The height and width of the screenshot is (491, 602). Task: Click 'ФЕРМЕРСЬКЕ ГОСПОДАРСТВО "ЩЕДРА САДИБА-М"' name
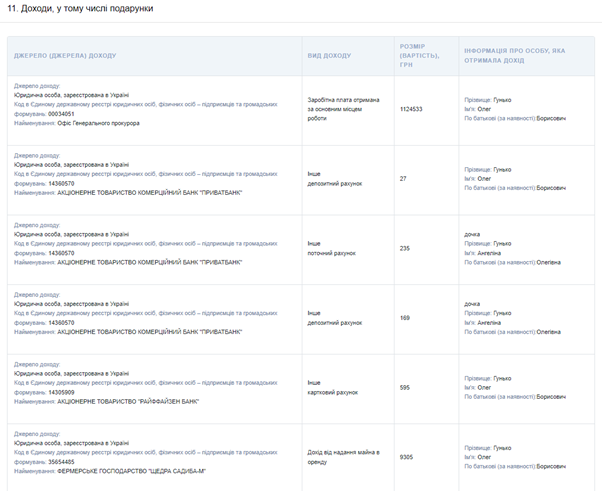[x=132, y=471]
